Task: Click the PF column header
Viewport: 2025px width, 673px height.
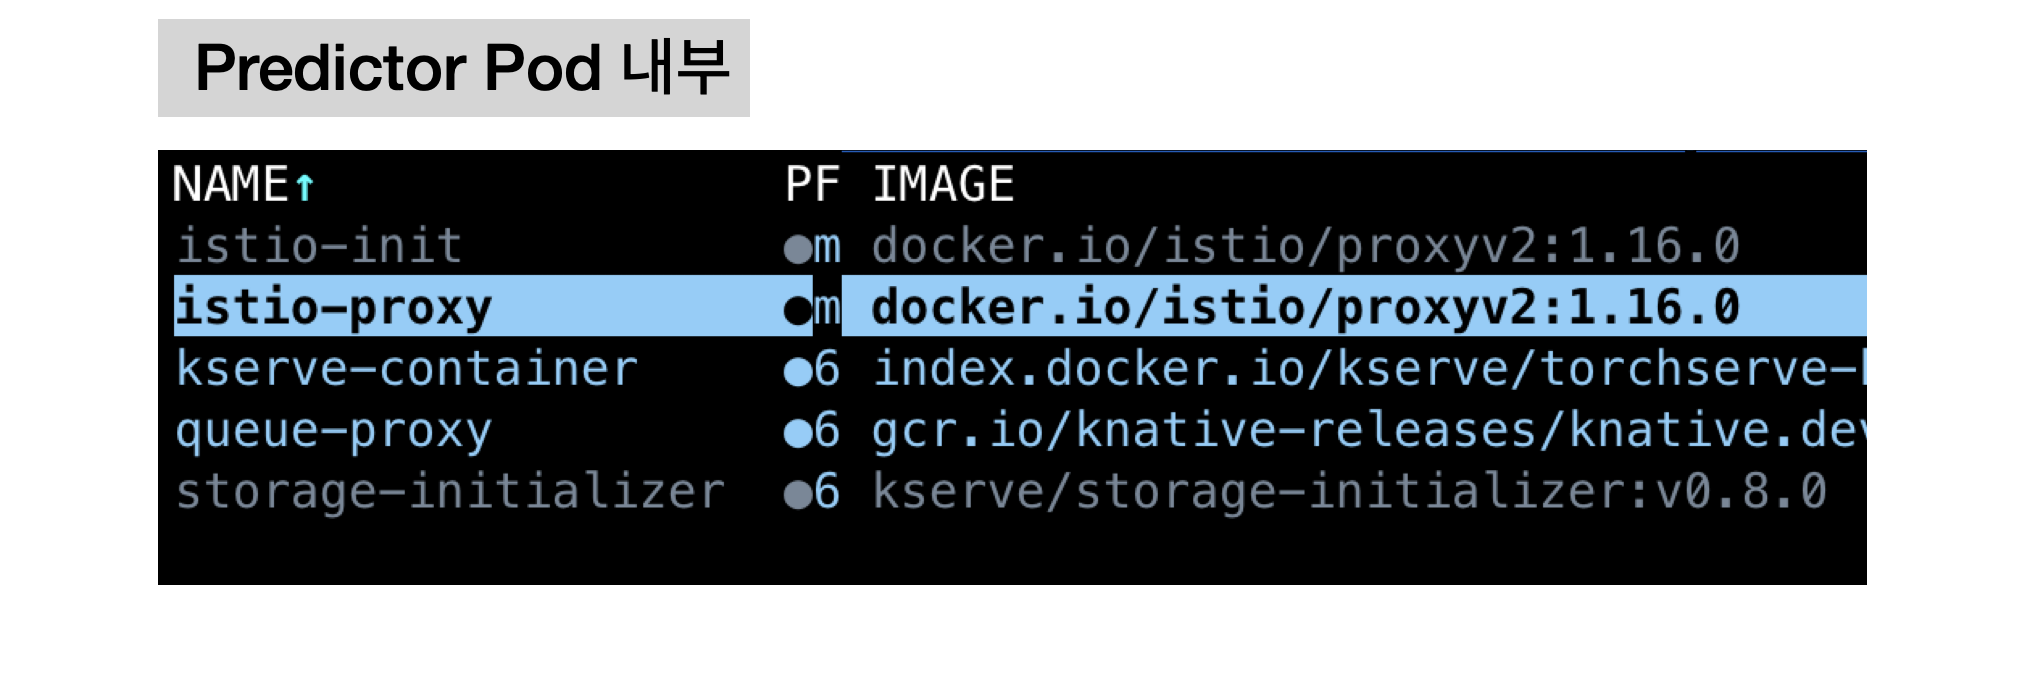Action: pos(812,185)
